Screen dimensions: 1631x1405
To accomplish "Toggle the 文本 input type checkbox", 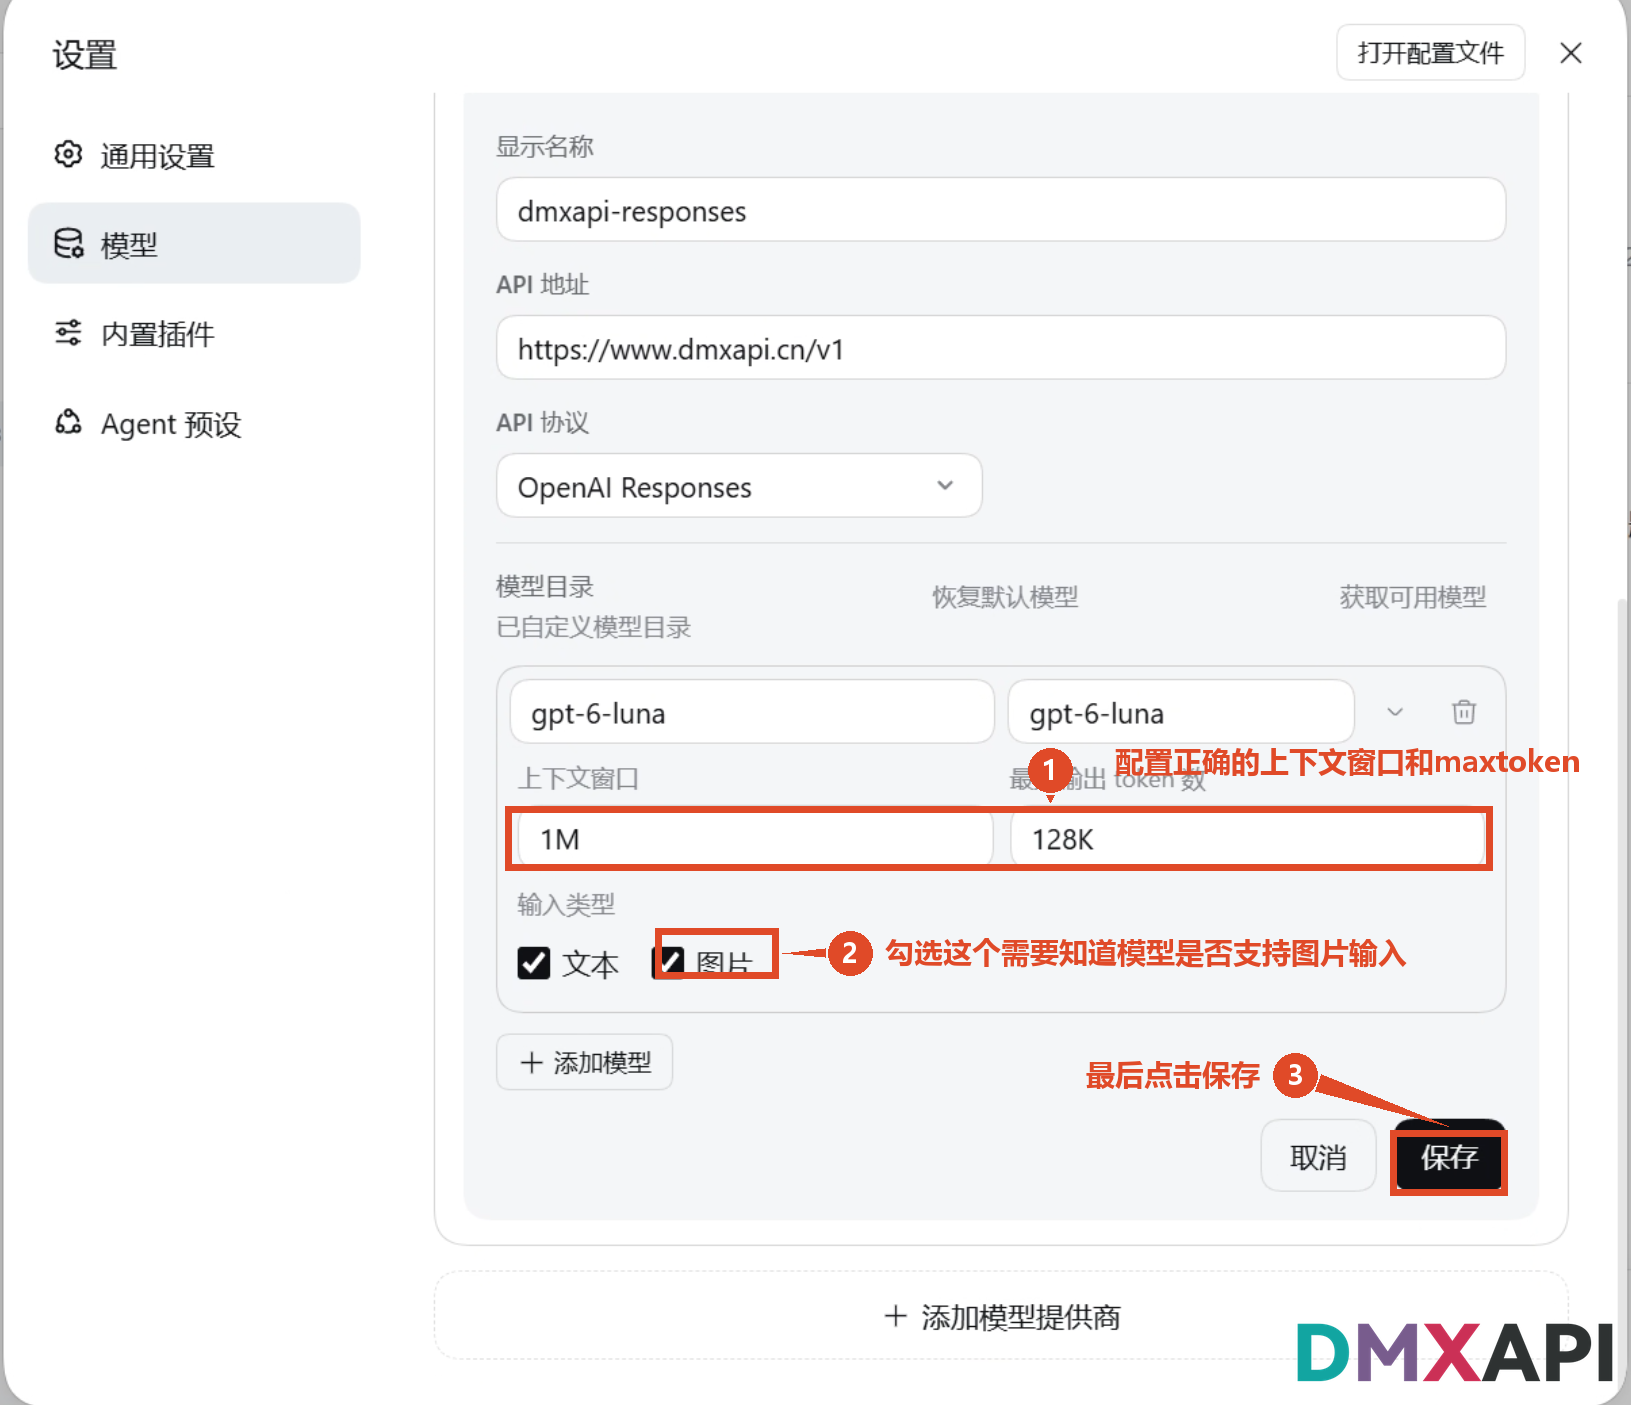I will click(x=534, y=963).
